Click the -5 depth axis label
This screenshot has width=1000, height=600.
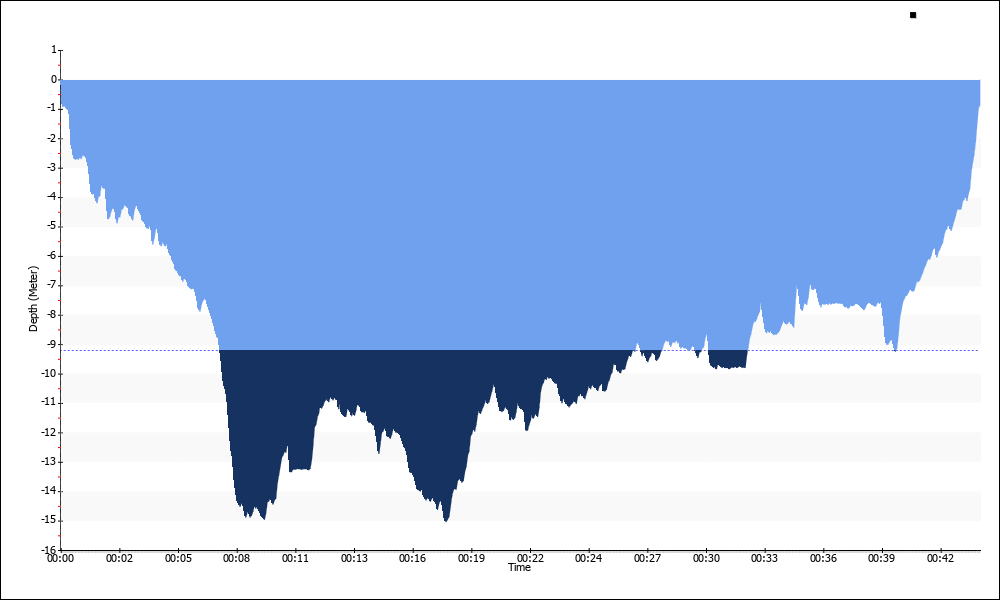(52, 226)
